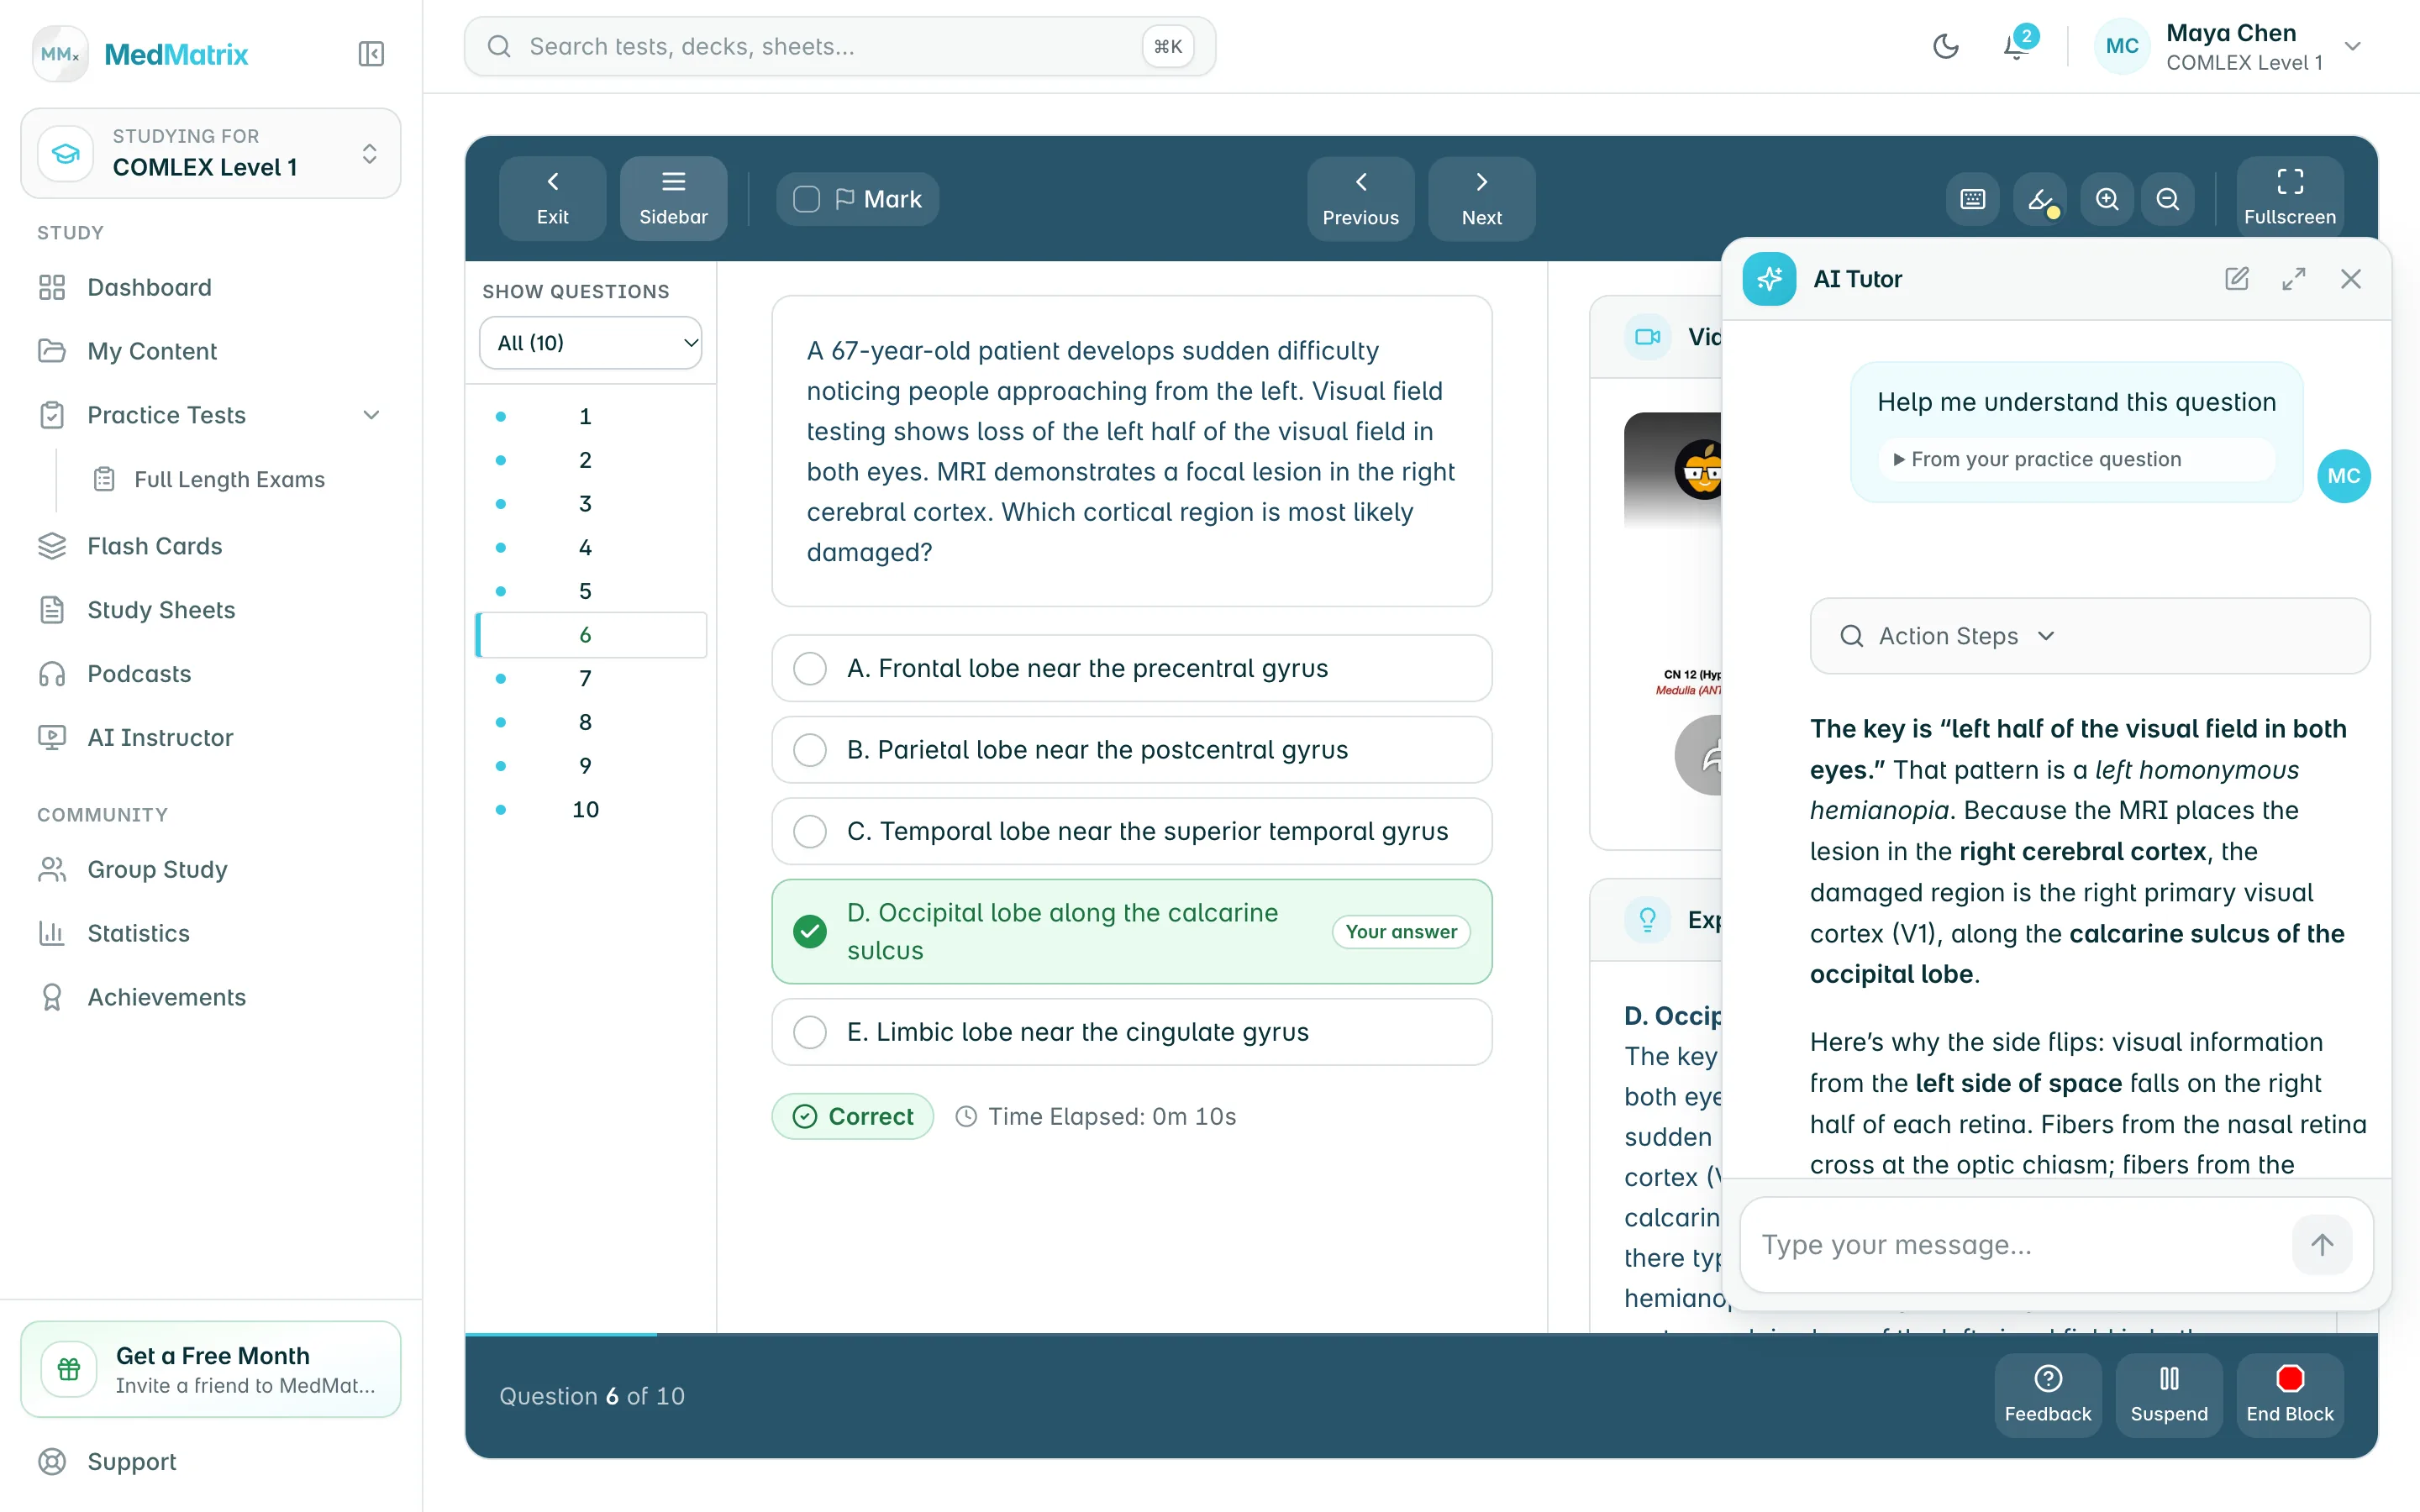Click the AI Tutor message input

(x=2016, y=1244)
